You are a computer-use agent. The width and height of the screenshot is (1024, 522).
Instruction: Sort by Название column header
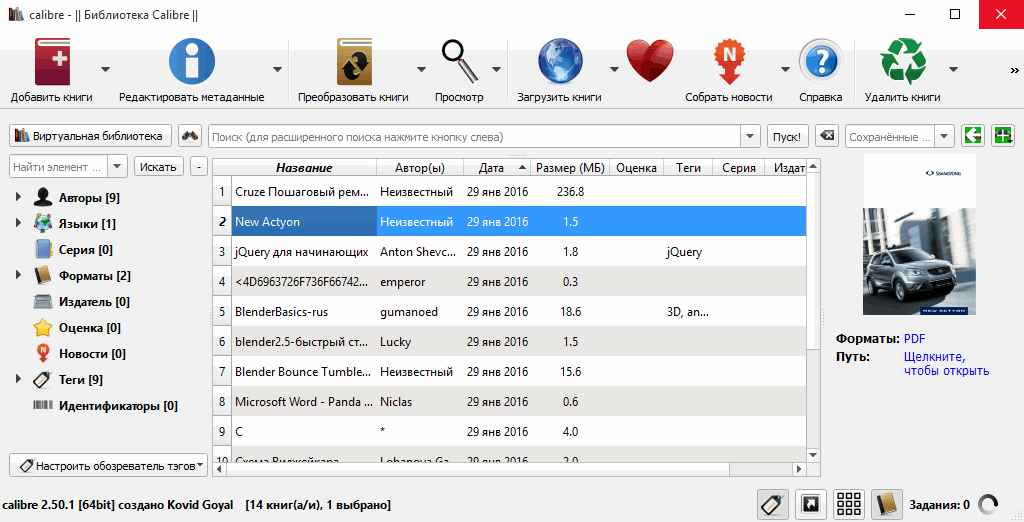click(x=304, y=168)
